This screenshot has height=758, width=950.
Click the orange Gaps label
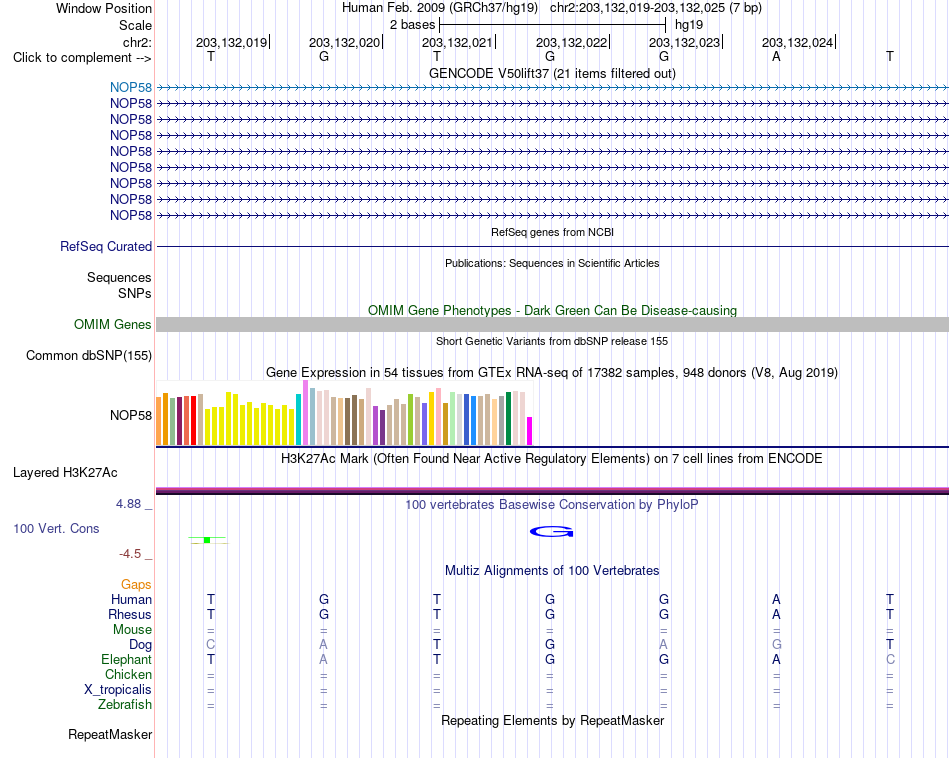(136, 585)
